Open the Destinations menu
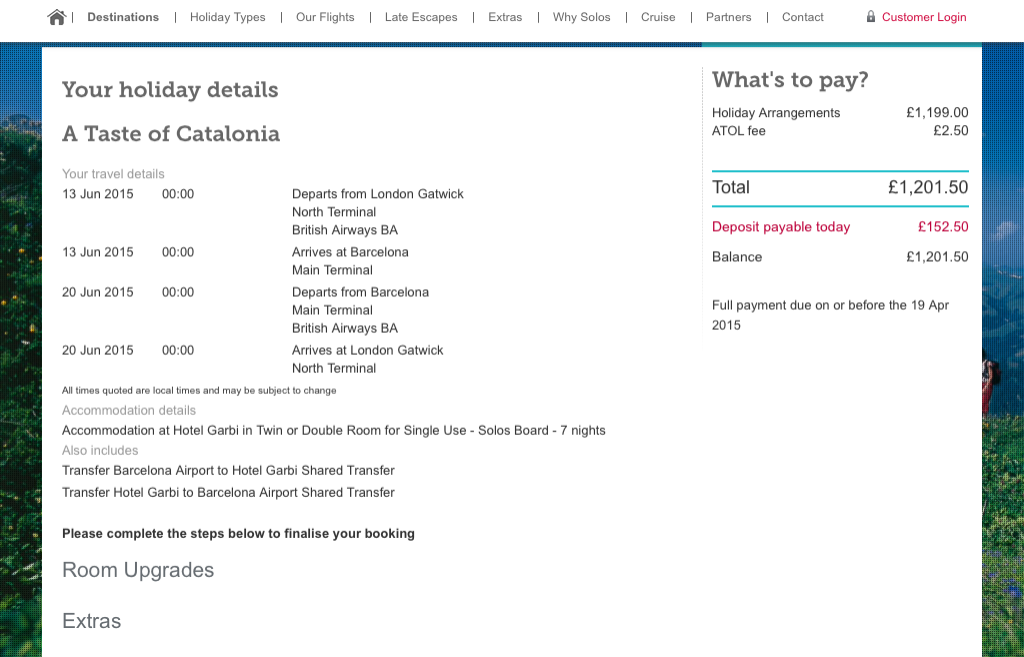The width and height of the screenshot is (1024, 657). 123,18
